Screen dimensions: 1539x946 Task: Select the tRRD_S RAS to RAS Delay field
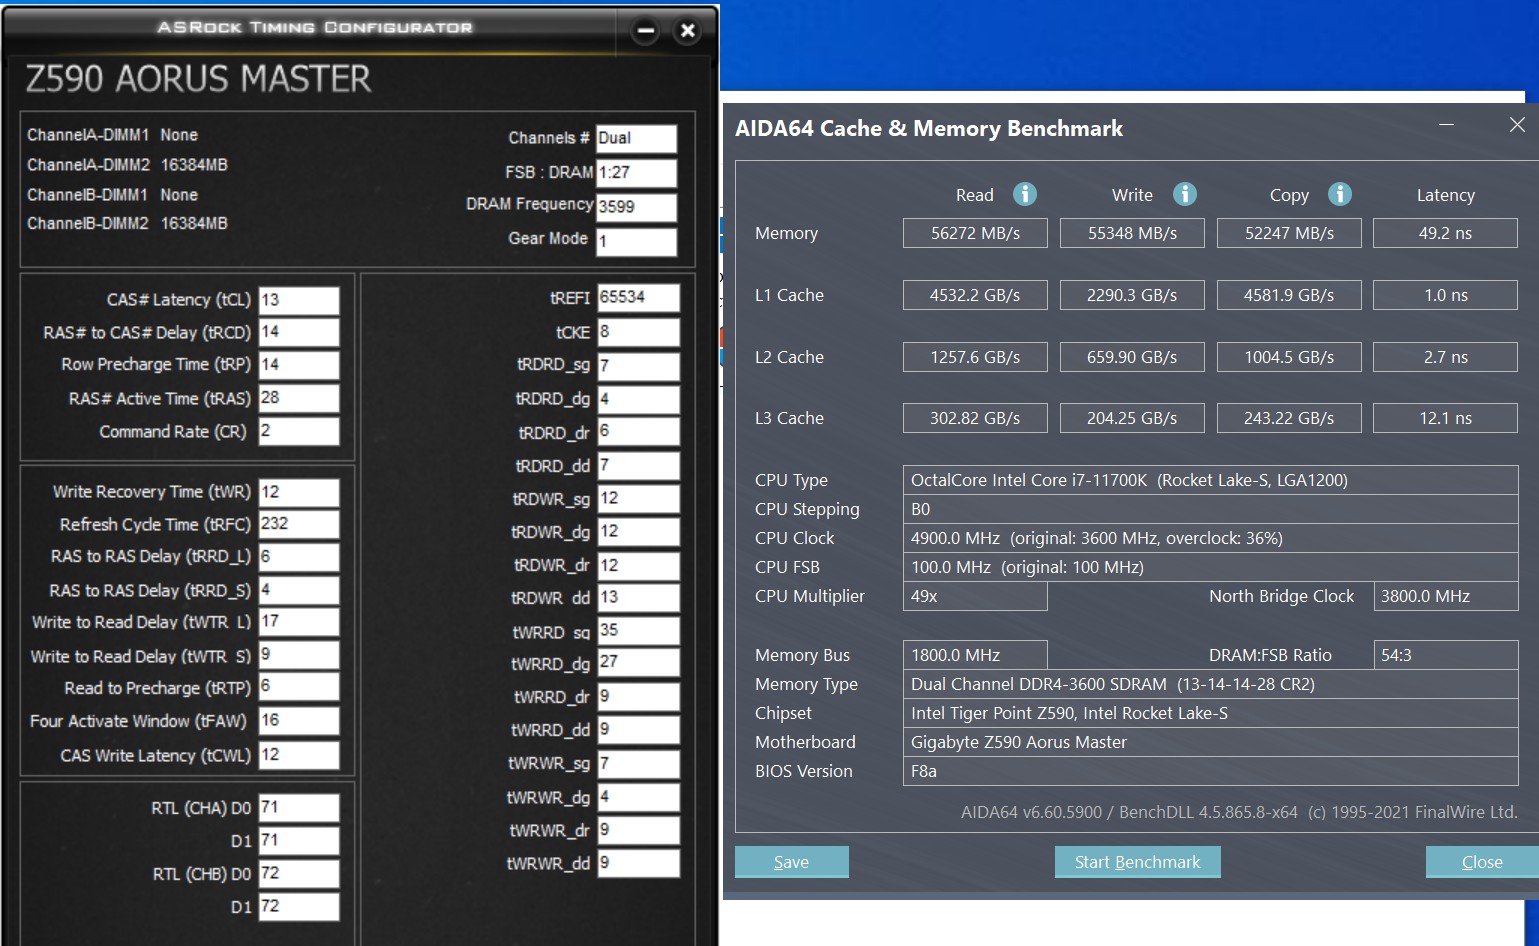[299, 590]
